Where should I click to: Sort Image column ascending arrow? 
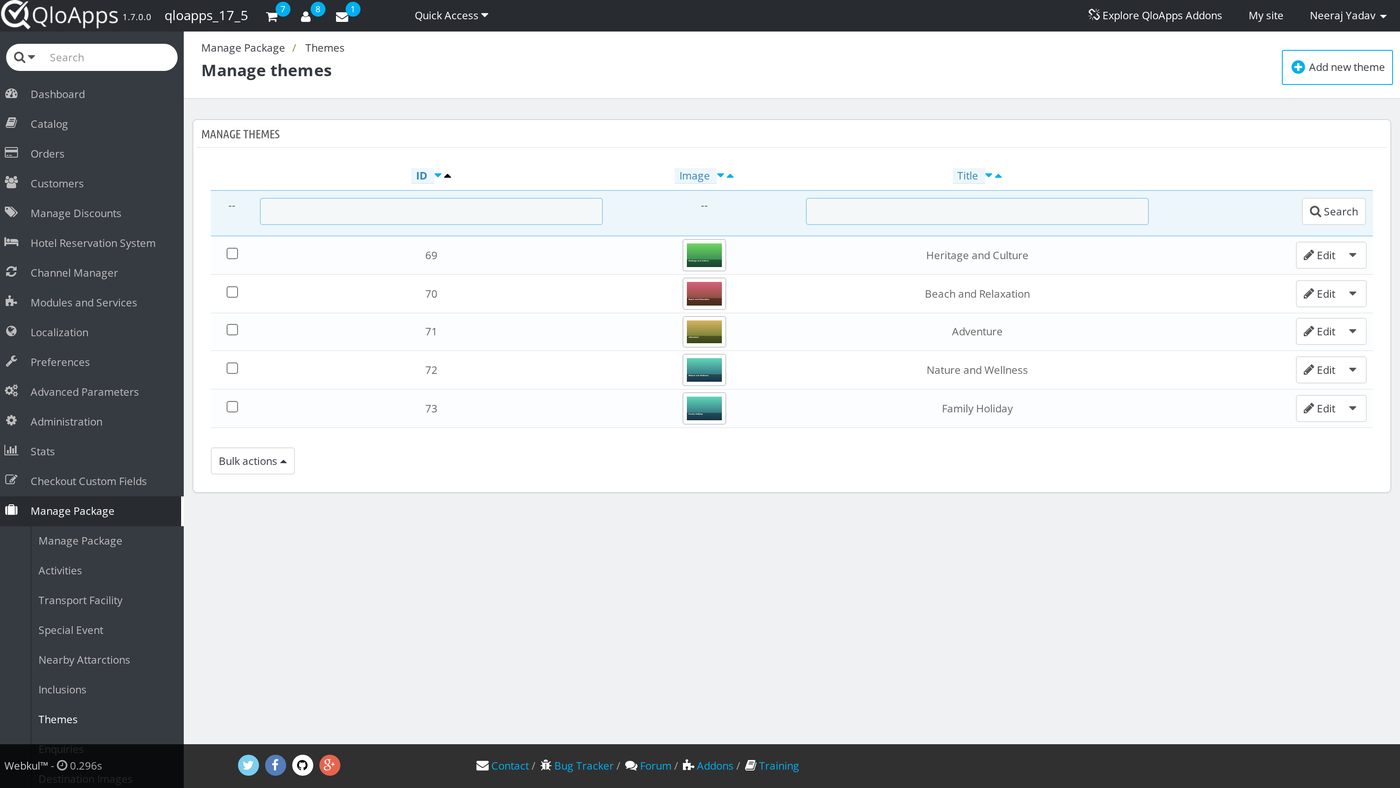(731, 176)
